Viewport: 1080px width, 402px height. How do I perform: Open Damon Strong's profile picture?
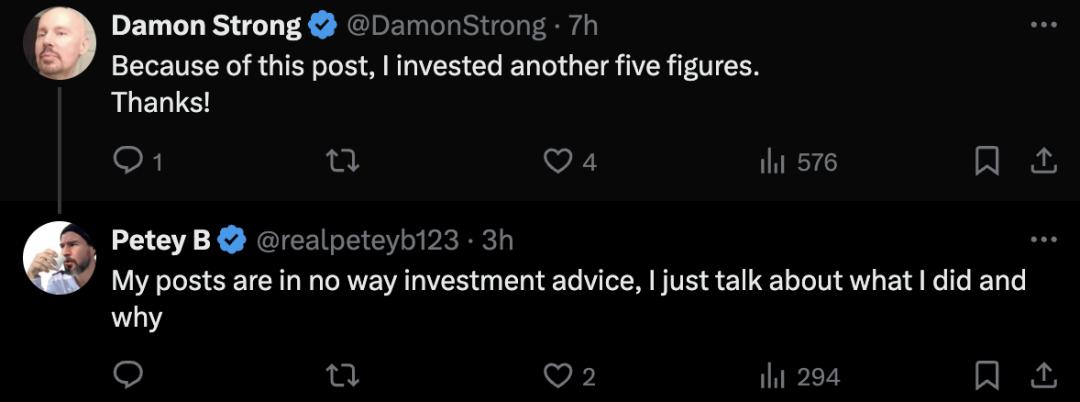pos(59,43)
